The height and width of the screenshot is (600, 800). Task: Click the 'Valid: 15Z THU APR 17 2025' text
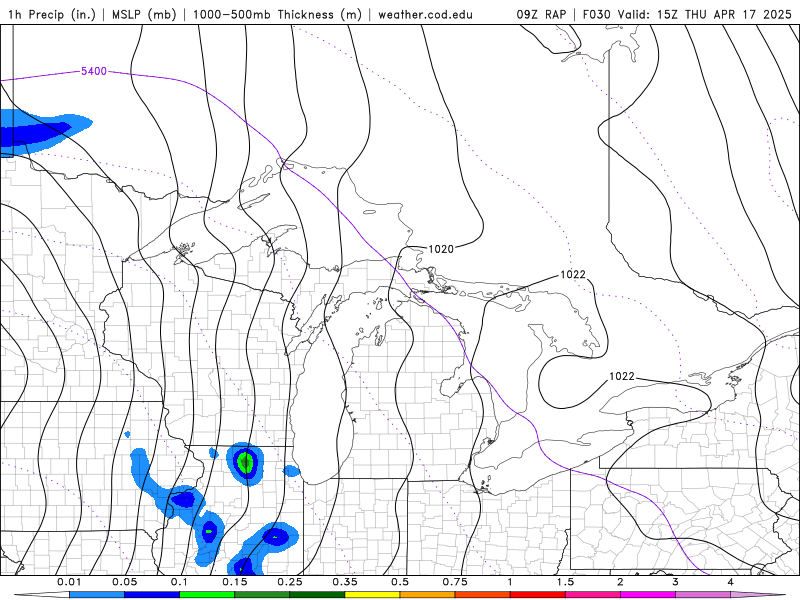coord(705,14)
